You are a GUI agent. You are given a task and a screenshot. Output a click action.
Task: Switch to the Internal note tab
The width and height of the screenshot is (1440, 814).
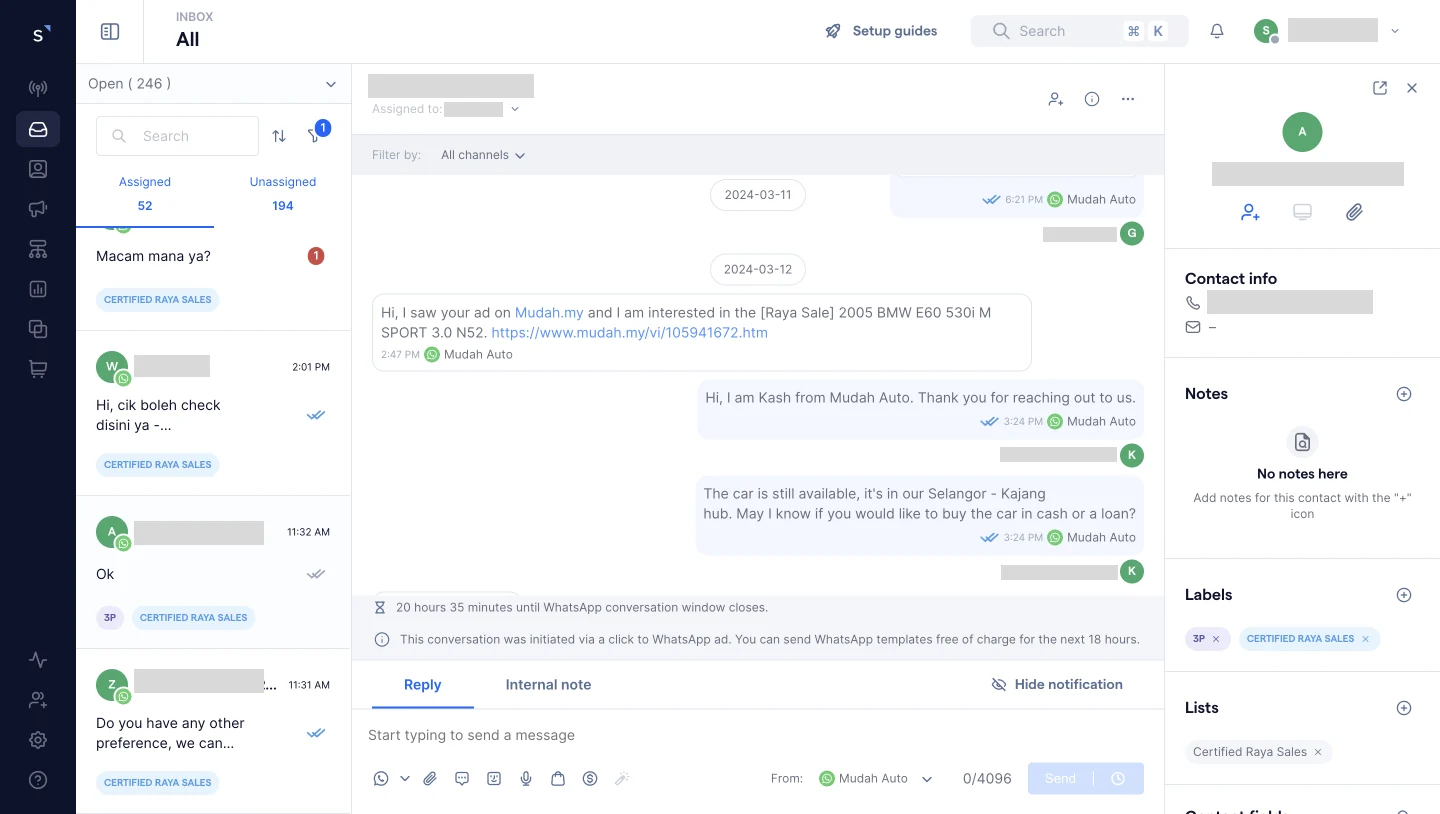pos(548,685)
